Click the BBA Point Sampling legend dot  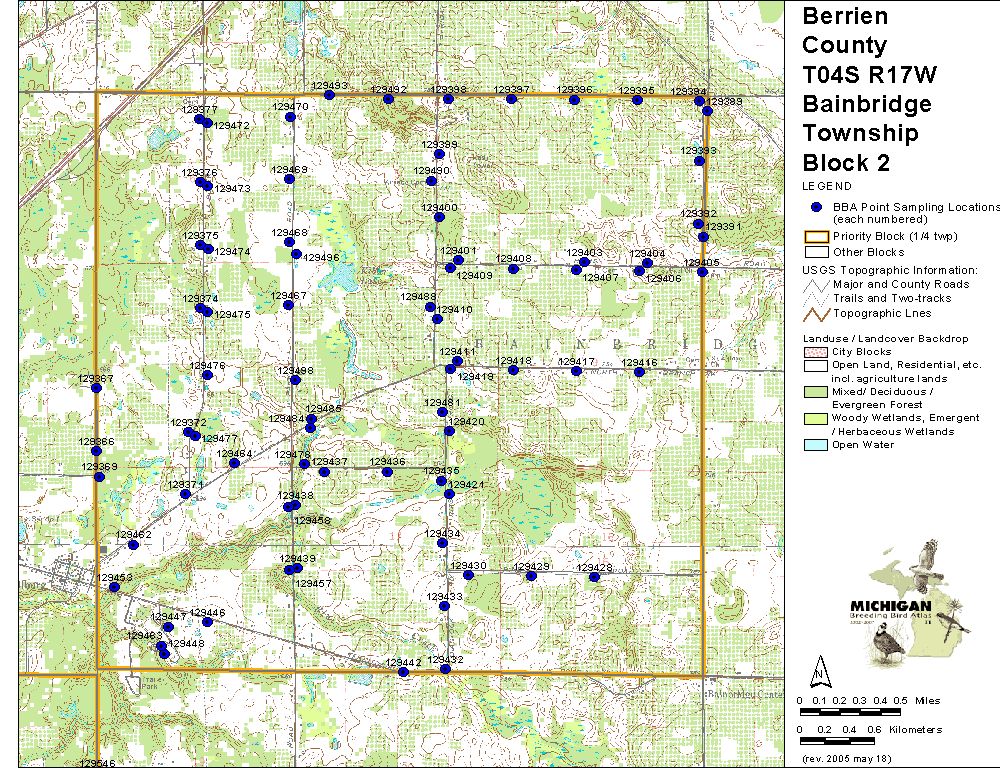[817, 206]
